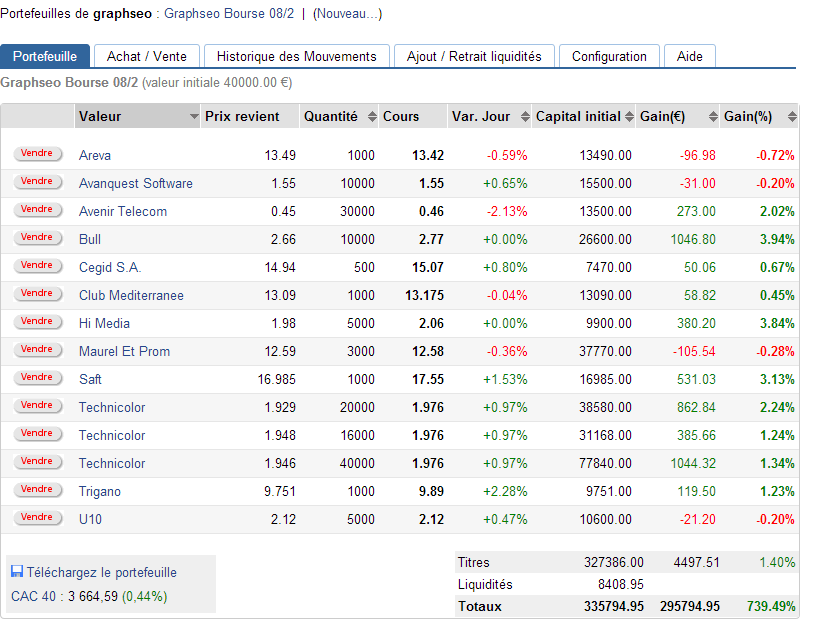Sort by Capital initial column arrows
This screenshot has height=625, width=816.
(x=629, y=117)
